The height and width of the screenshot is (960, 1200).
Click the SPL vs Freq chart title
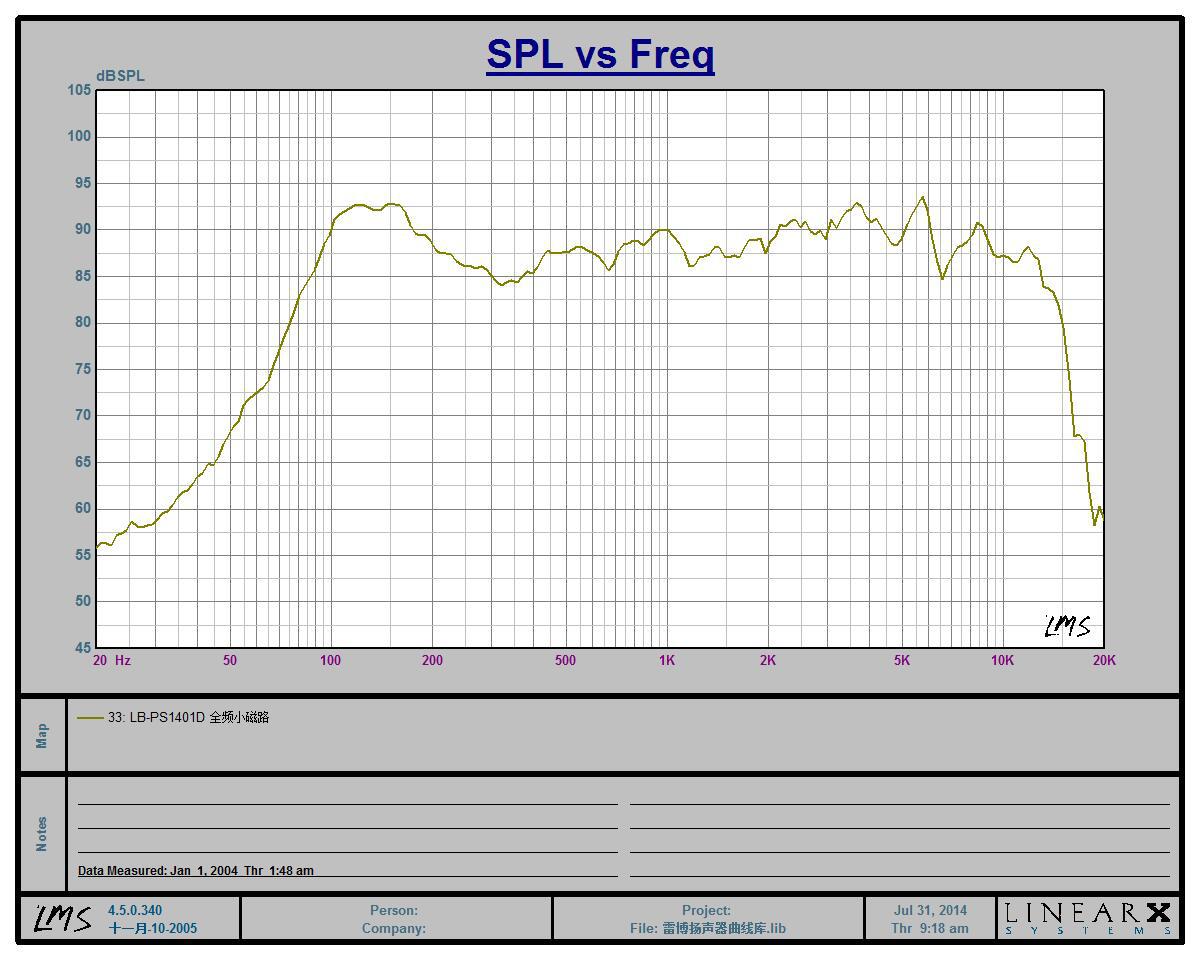(600, 54)
